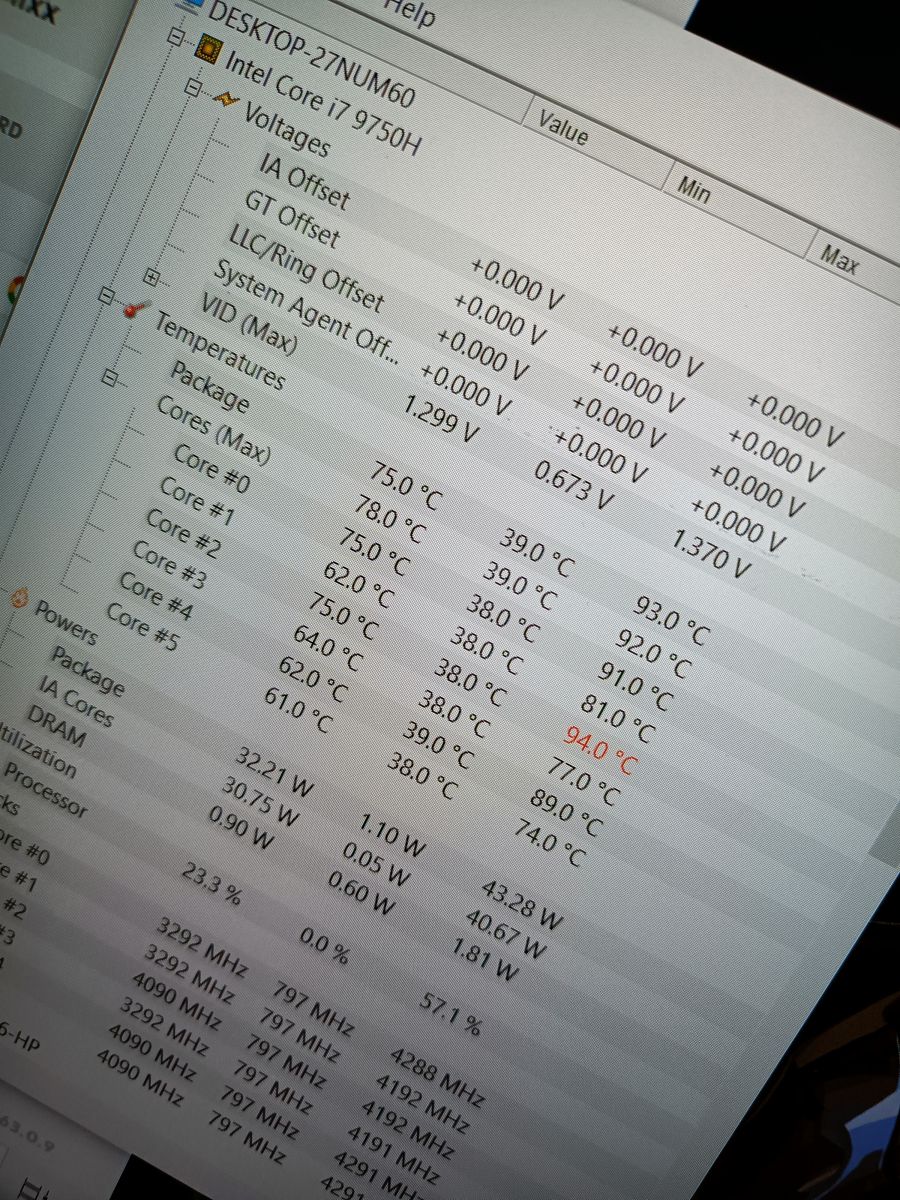Image resolution: width=900 pixels, height=1200 pixels.
Task: Click the CPU chip icon beside Intel Core i7
Action: [x=209, y=49]
